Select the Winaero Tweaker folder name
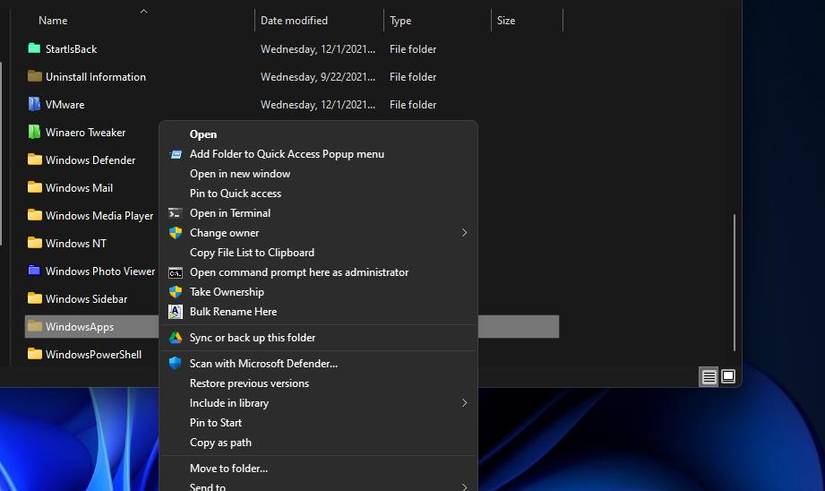 click(85, 133)
